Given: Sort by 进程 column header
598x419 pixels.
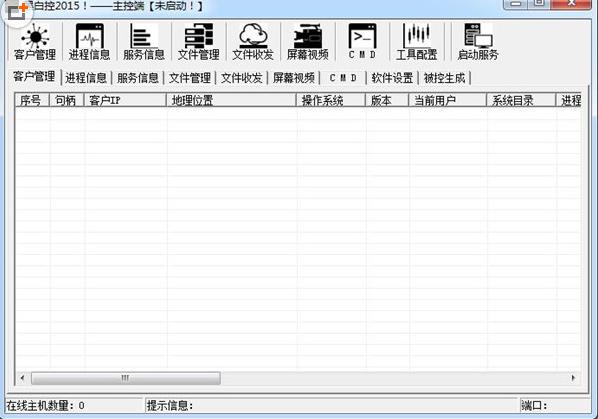Looking at the screenshot, I should click(x=569, y=100).
